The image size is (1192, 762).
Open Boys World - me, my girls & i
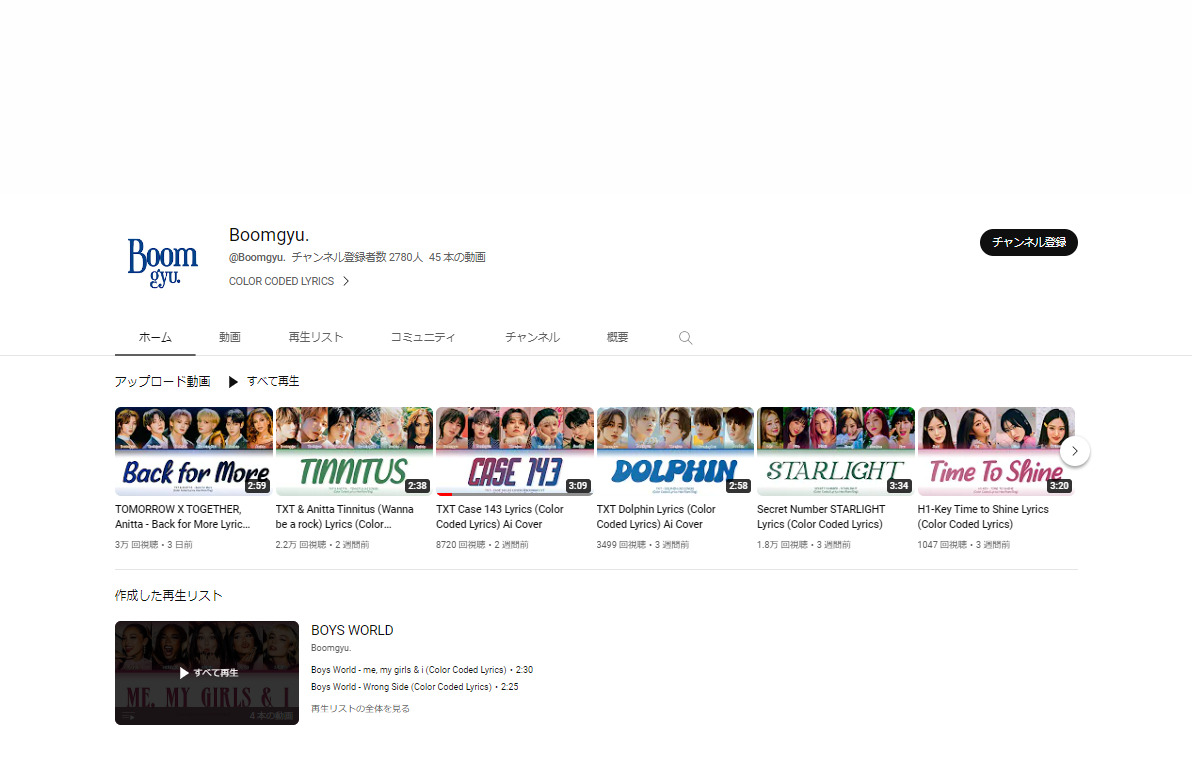pyautogui.click(x=422, y=670)
